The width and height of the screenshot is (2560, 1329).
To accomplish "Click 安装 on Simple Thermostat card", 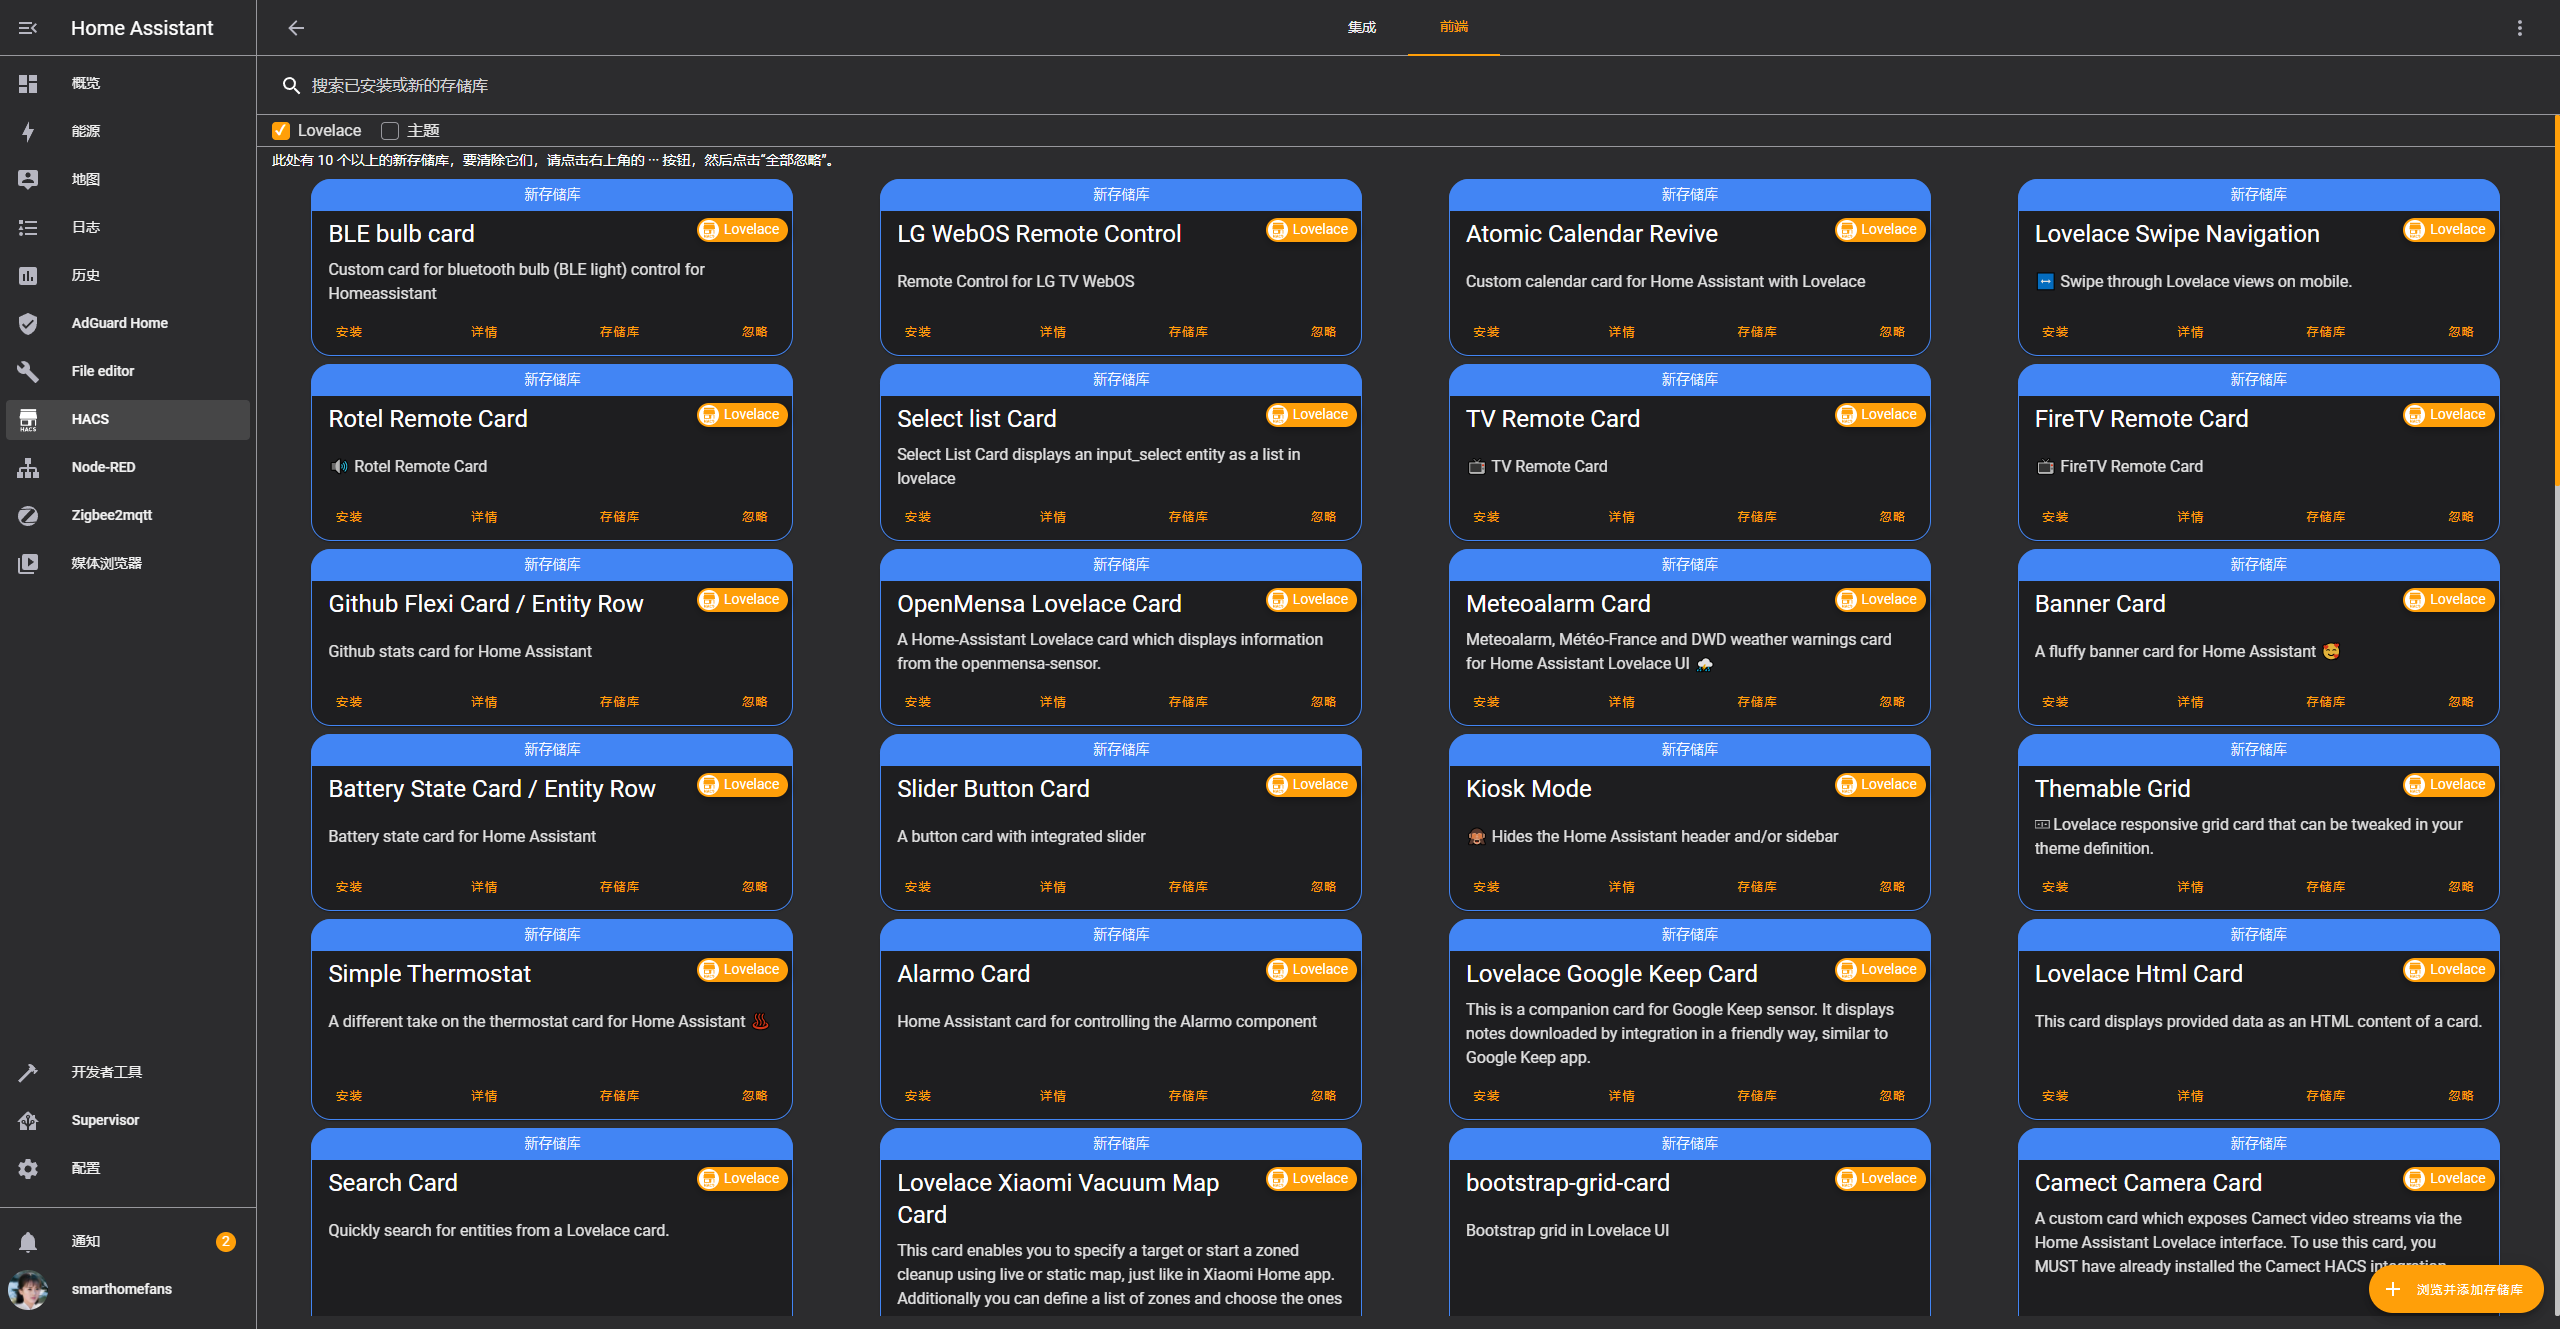I will [349, 1096].
